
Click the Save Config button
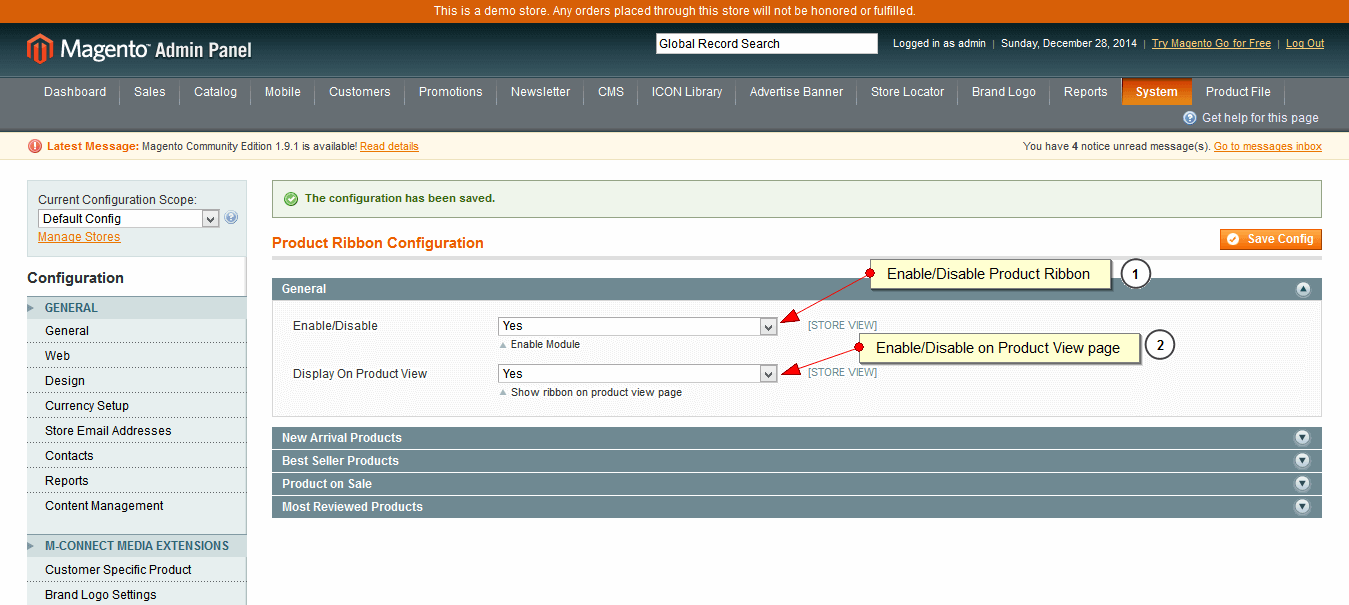coord(1270,239)
